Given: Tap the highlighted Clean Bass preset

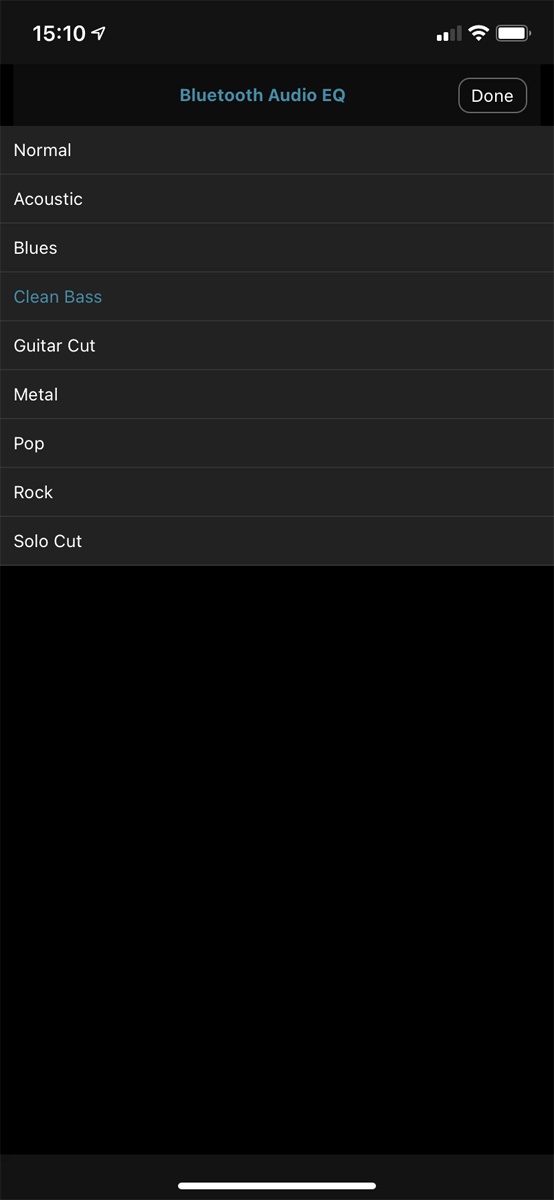Looking at the screenshot, I should (x=277, y=297).
